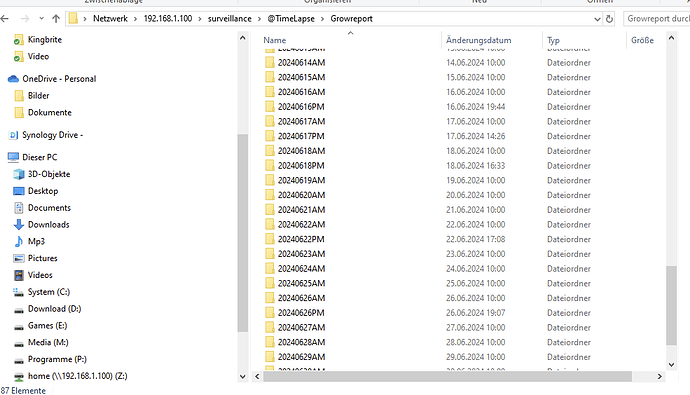Open Kingbrite folder in sidebar
The width and height of the screenshot is (690, 395).
44,40
